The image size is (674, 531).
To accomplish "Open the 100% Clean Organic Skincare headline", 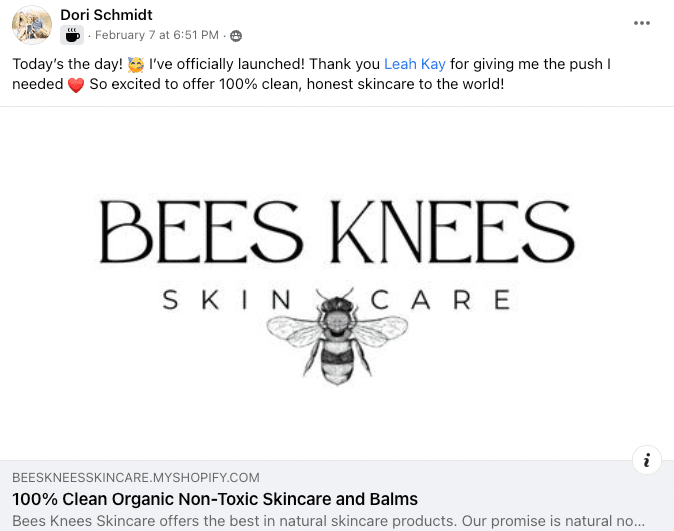I will (215, 499).
